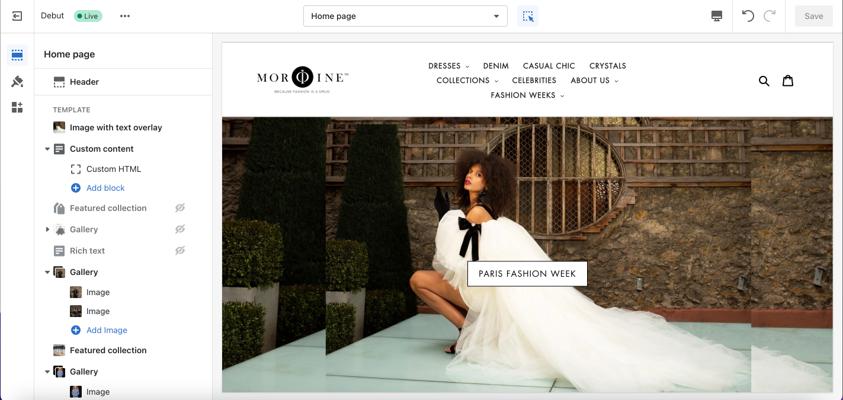
Task: Click the exit editor icon at top left
Action: [17, 16]
